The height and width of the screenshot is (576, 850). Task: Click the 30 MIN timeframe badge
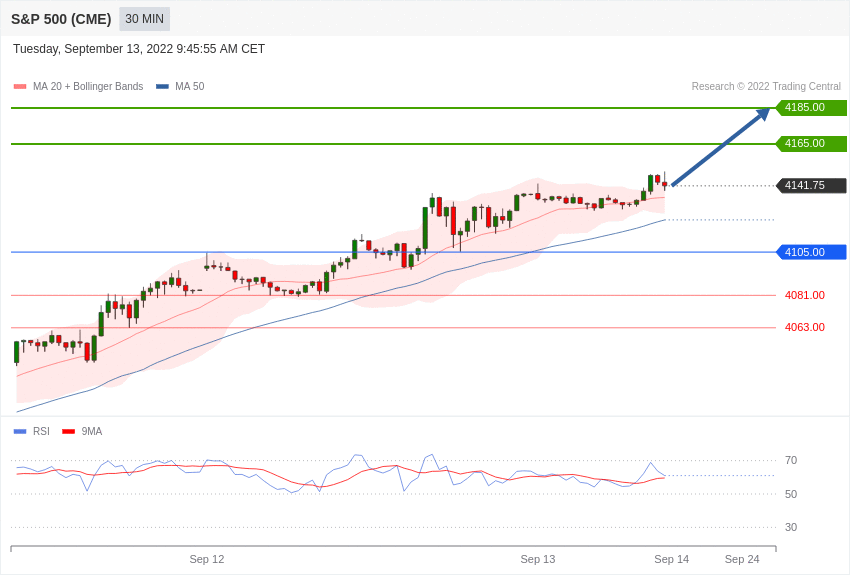coord(144,19)
